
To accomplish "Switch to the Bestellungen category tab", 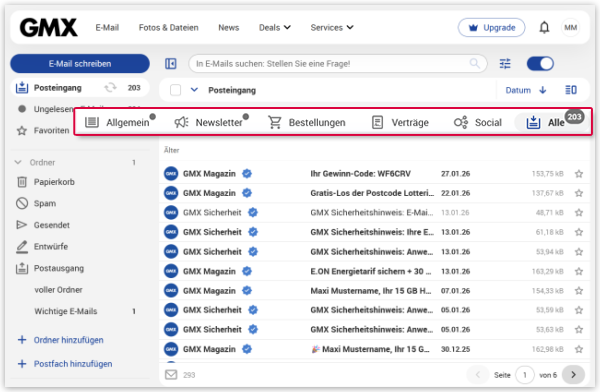I will tap(307, 122).
